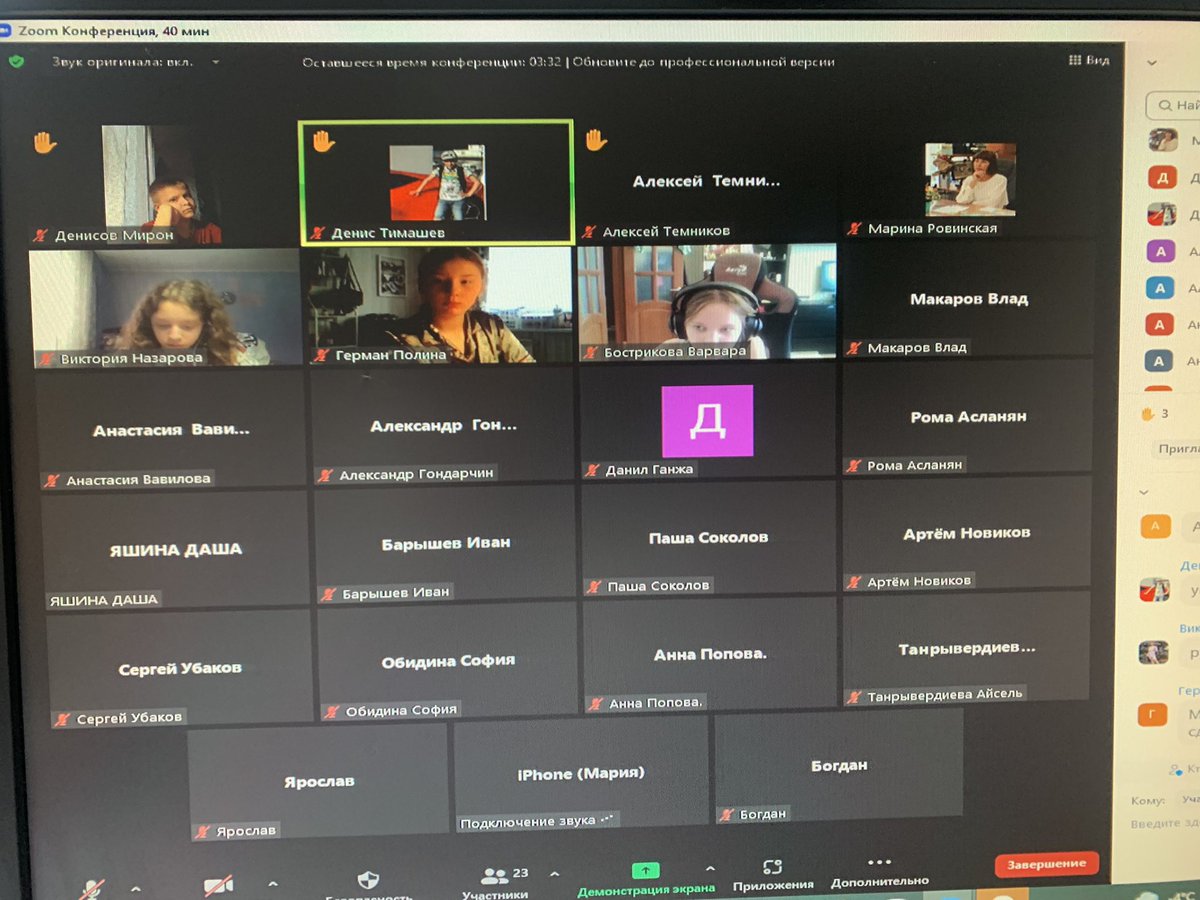Image resolution: width=1200 pixels, height=900 pixels.
Task: Click raised hand icon on Алексей Темников tile
Action: click(595, 139)
